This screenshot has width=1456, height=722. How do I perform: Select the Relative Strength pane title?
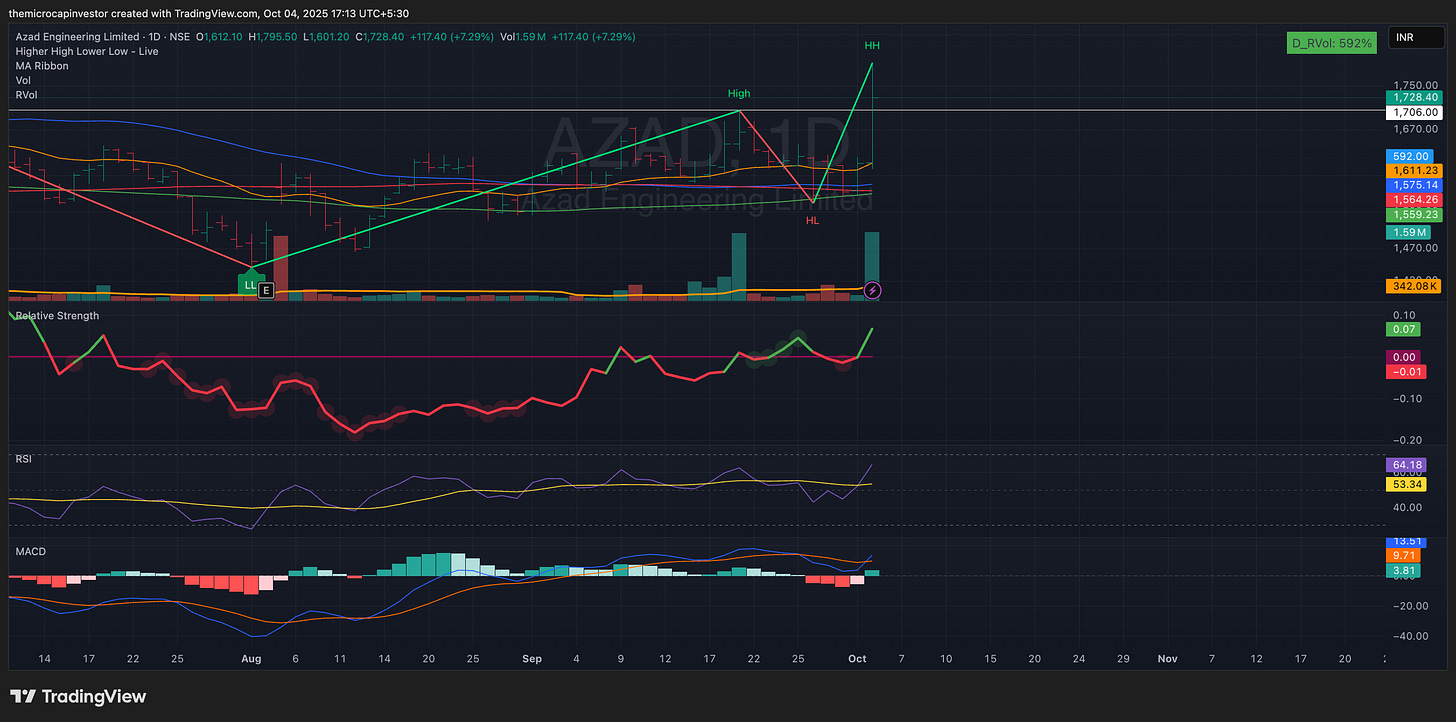[x=57, y=316]
